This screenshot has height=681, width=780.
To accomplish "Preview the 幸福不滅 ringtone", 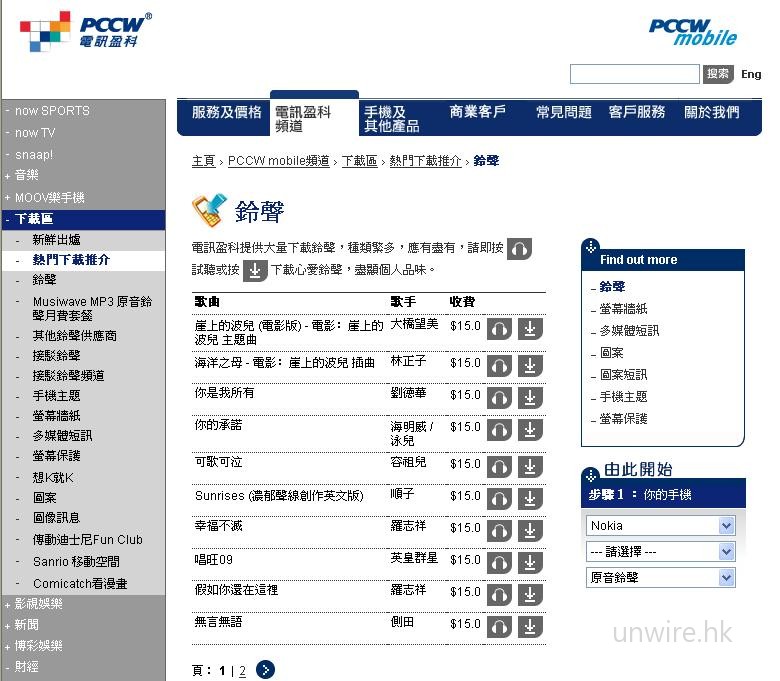I will pos(499,531).
